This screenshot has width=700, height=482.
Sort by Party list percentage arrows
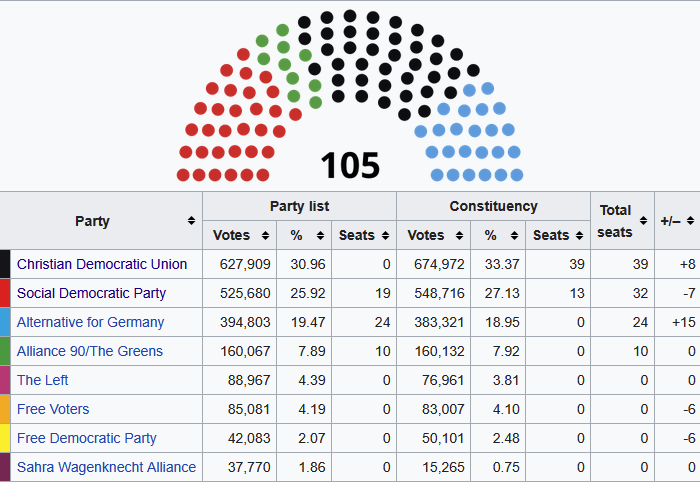pos(320,235)
